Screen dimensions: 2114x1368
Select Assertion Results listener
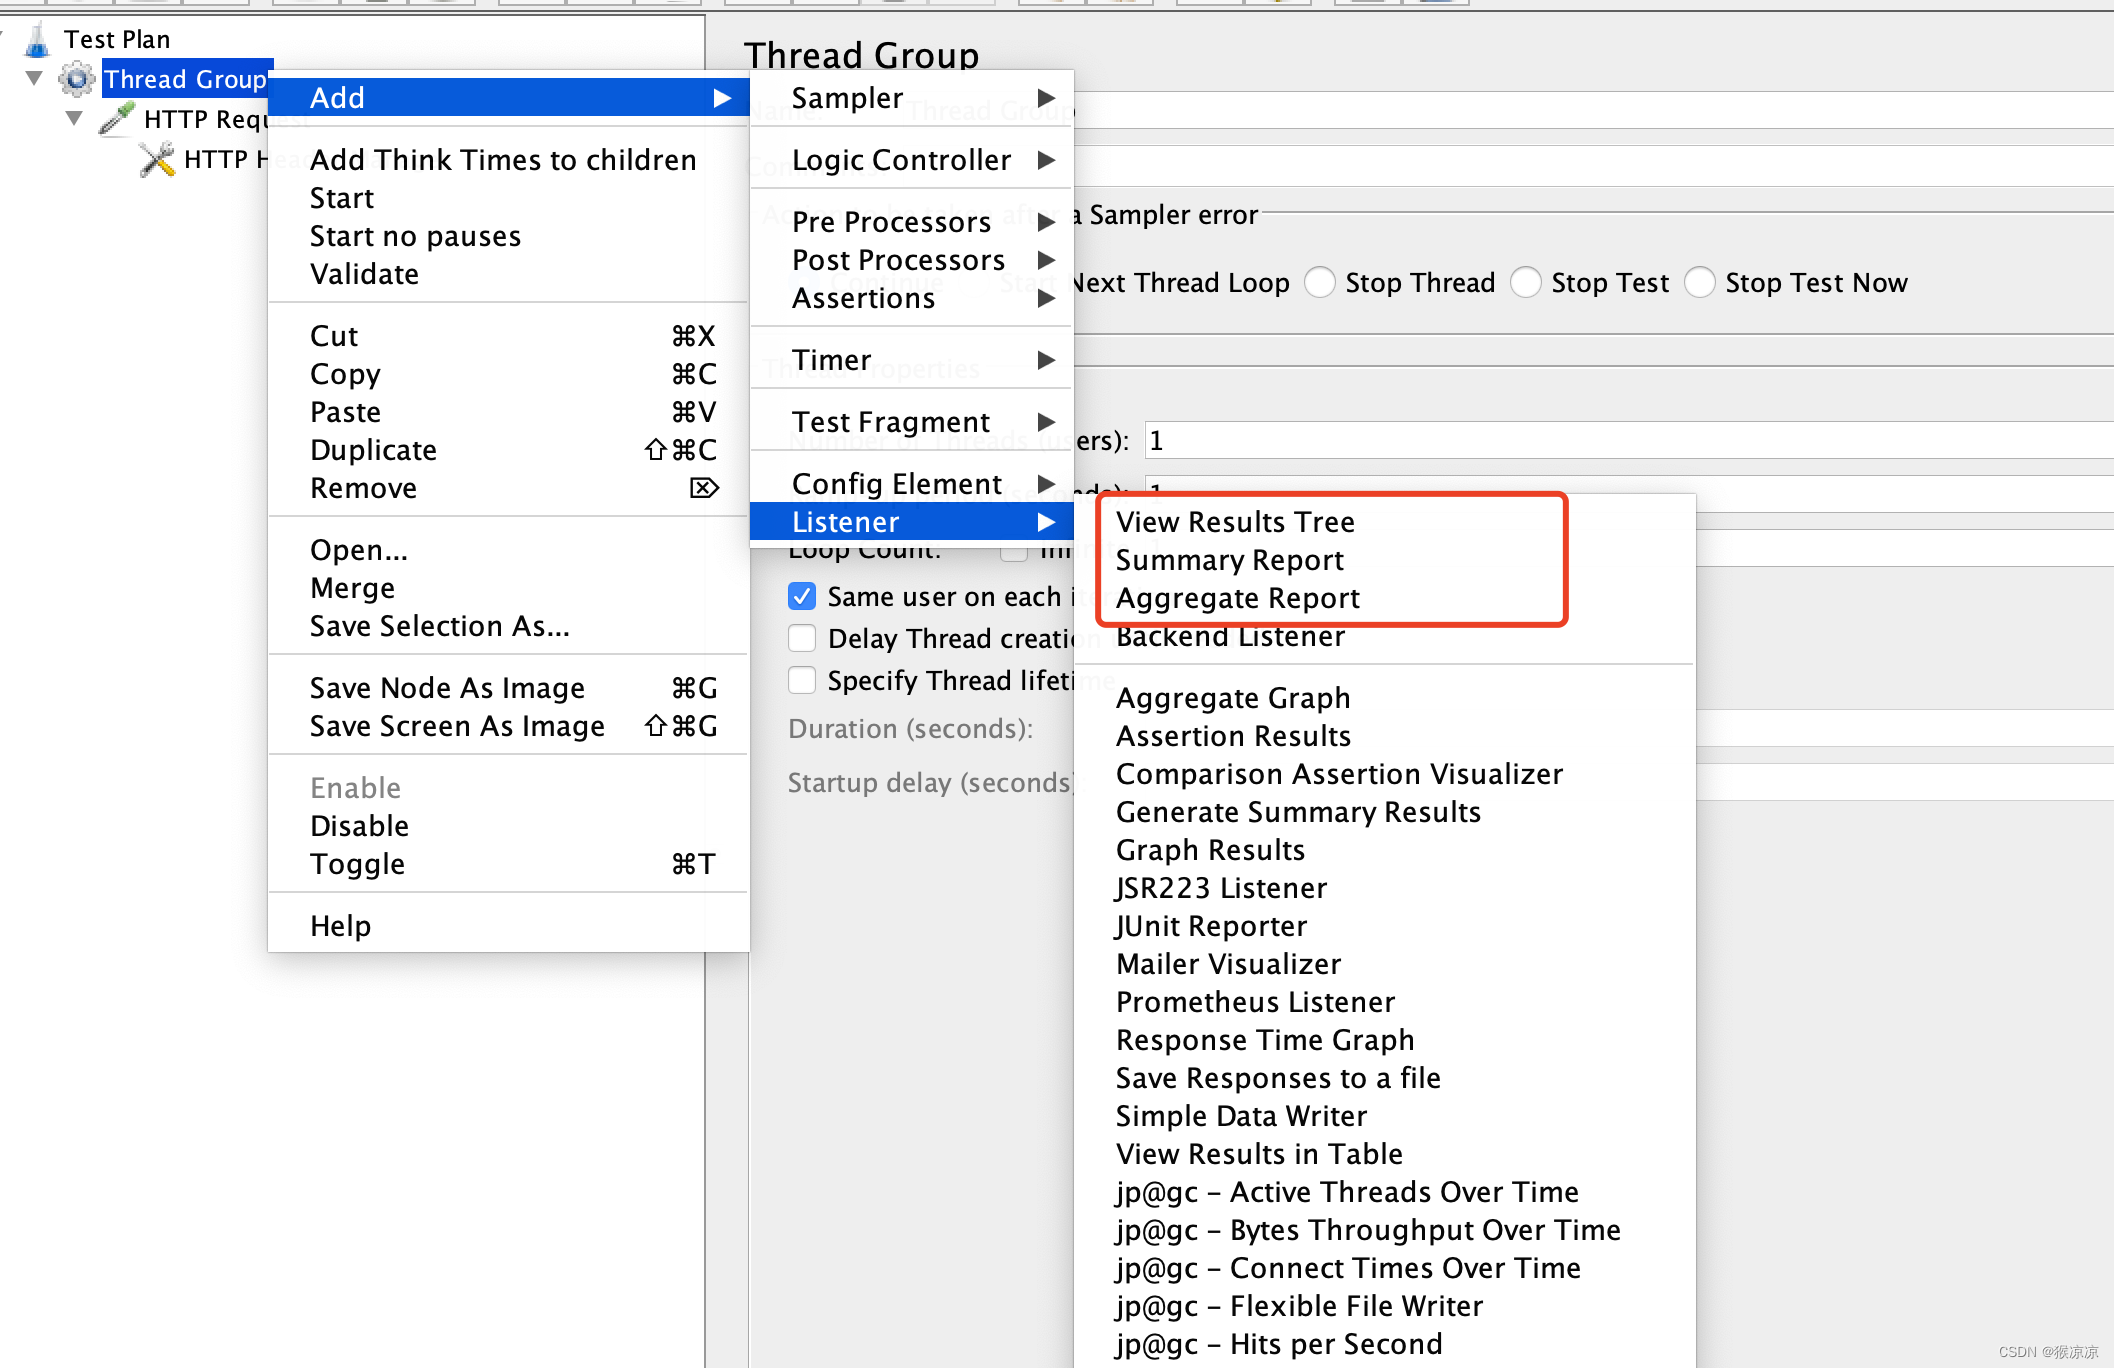pyautogui.click(x=1234, y=736)
